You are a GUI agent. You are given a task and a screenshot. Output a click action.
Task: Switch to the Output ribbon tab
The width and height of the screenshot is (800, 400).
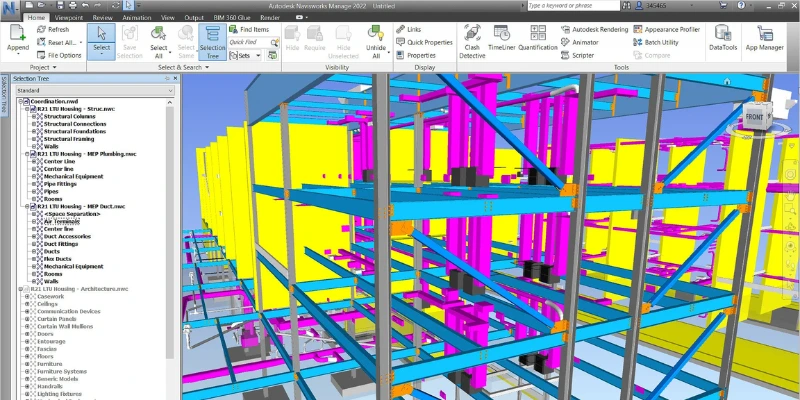[194, 17]
